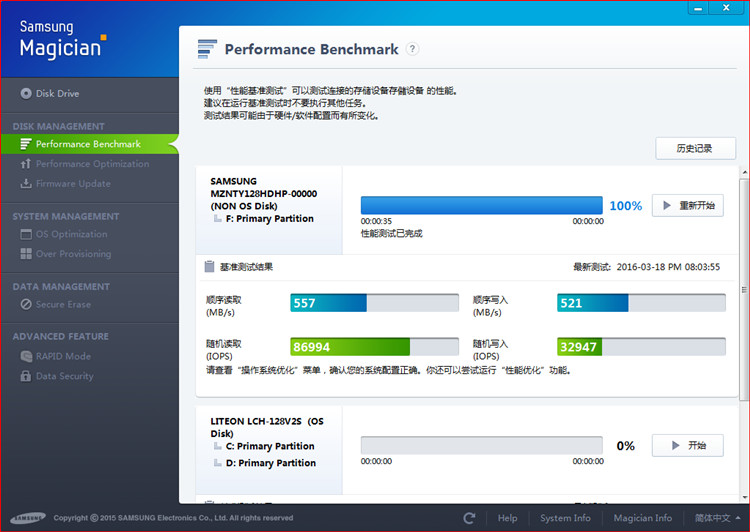Click the Disk Drive disc icon

(x=26, y=93)
